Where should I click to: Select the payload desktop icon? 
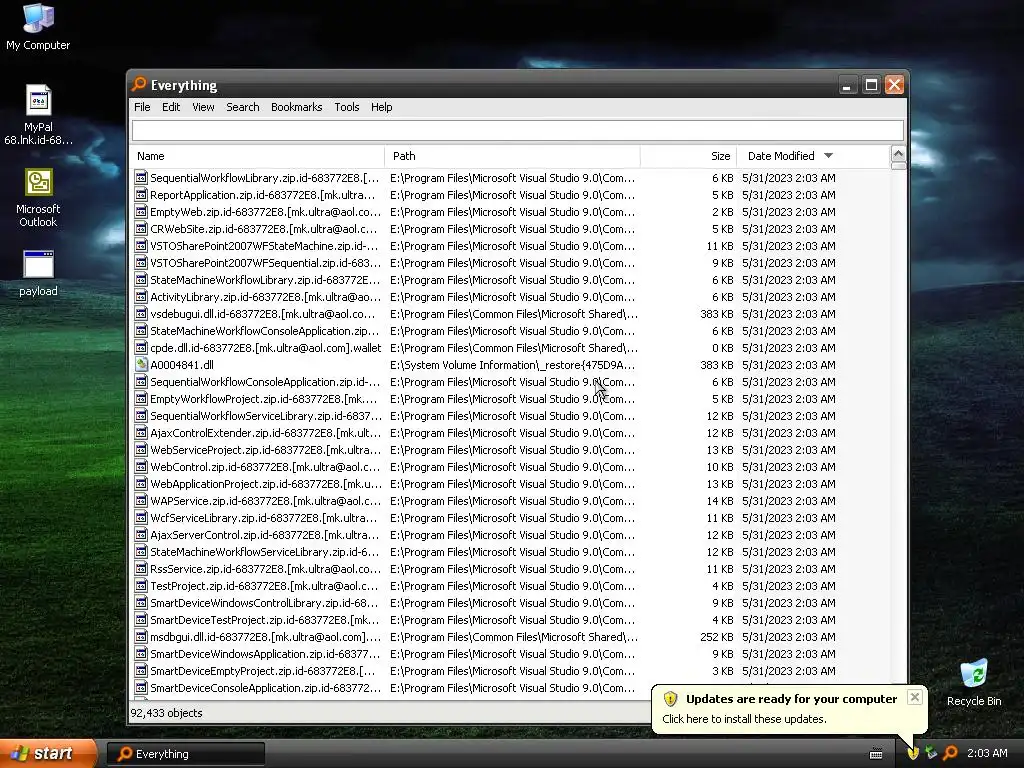point(38,274)
